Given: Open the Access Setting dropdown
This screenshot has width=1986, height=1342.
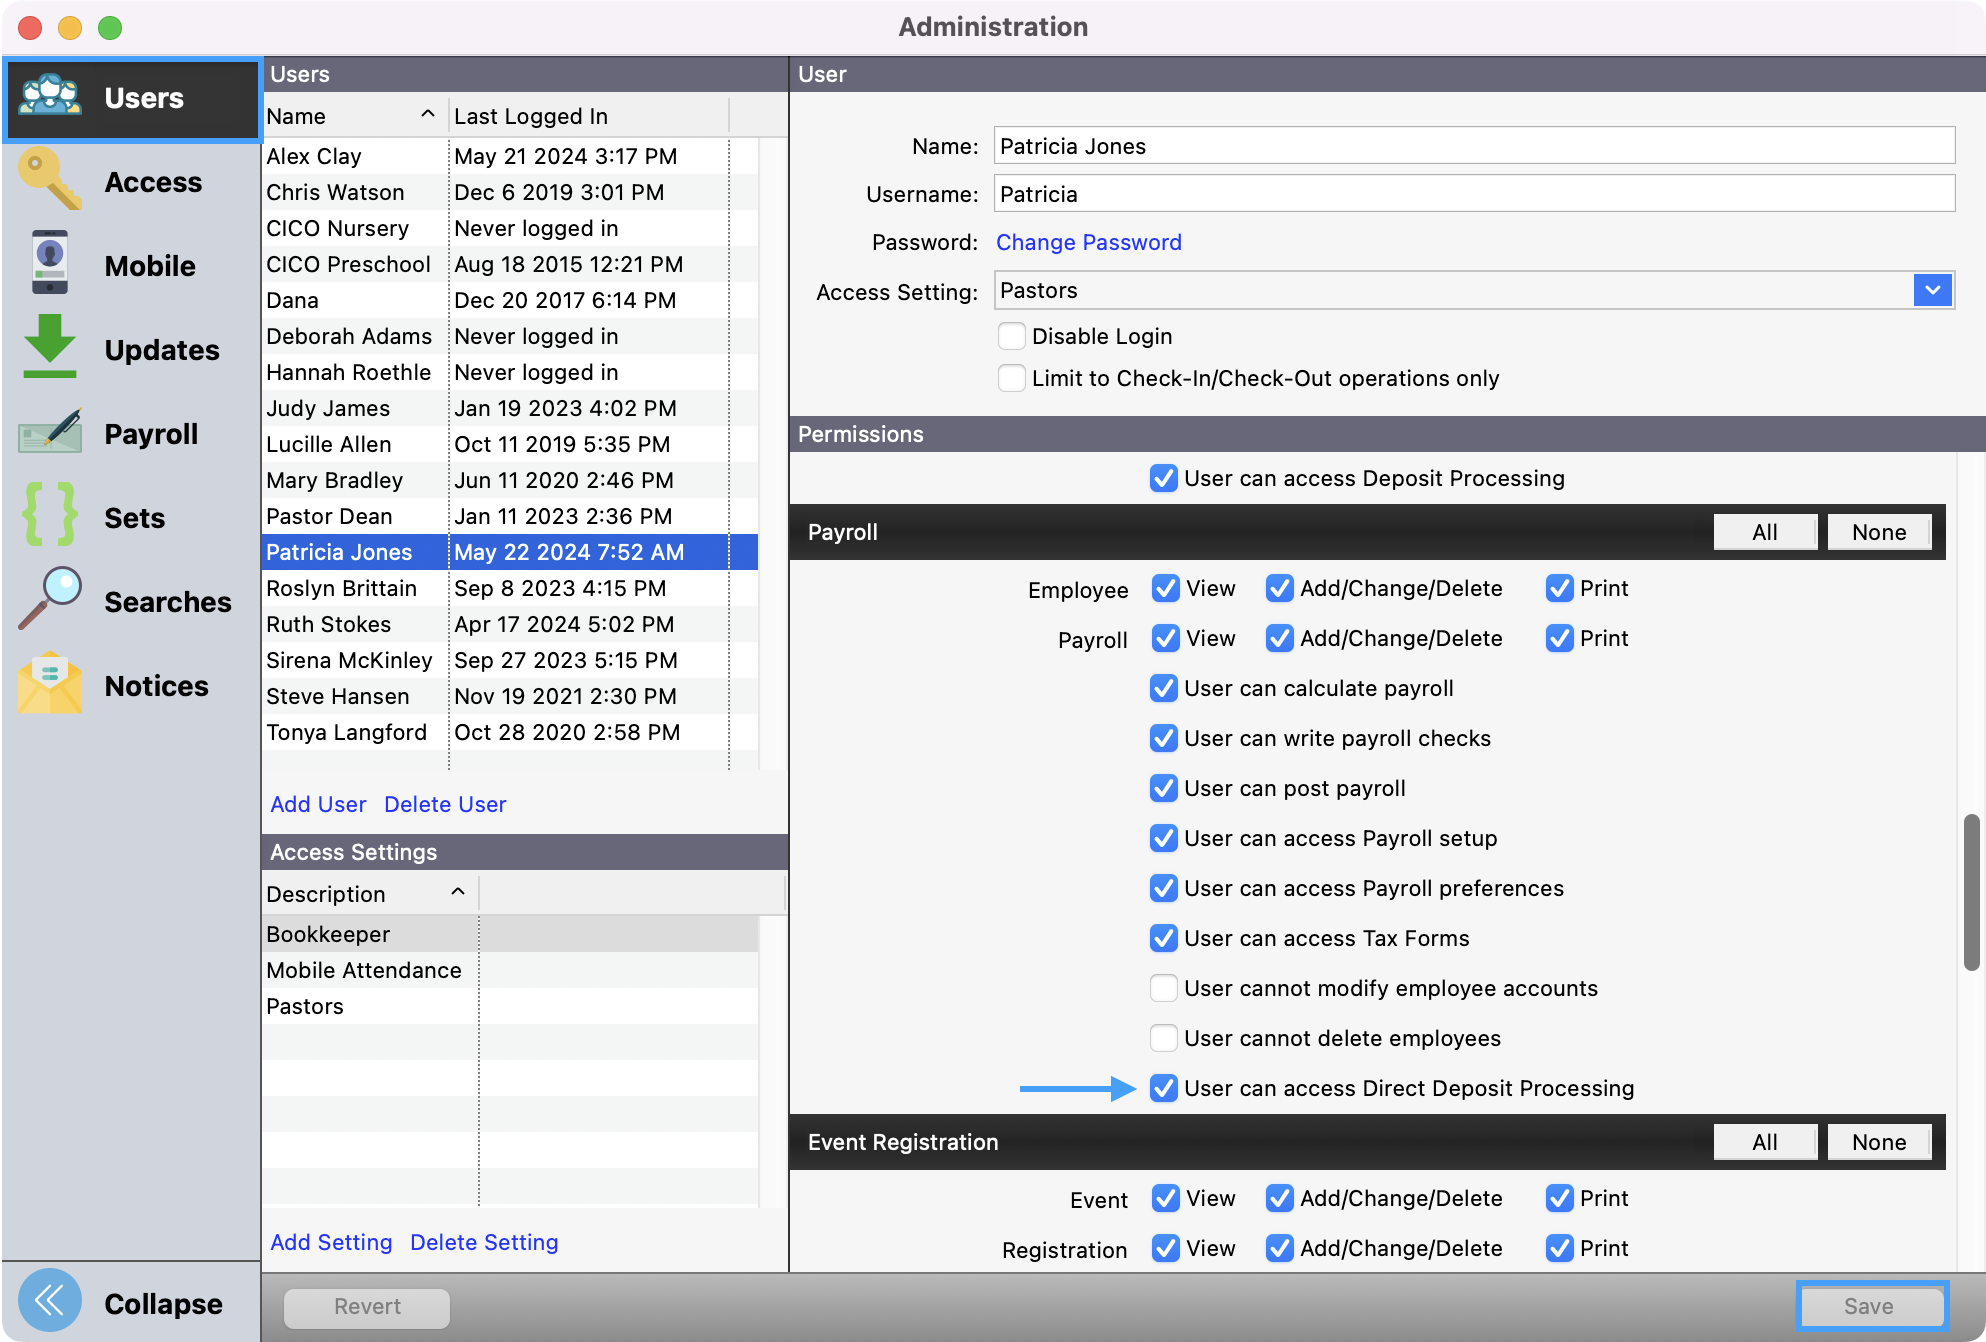Looking at the screenshot, I should (x=1932, y=290).
